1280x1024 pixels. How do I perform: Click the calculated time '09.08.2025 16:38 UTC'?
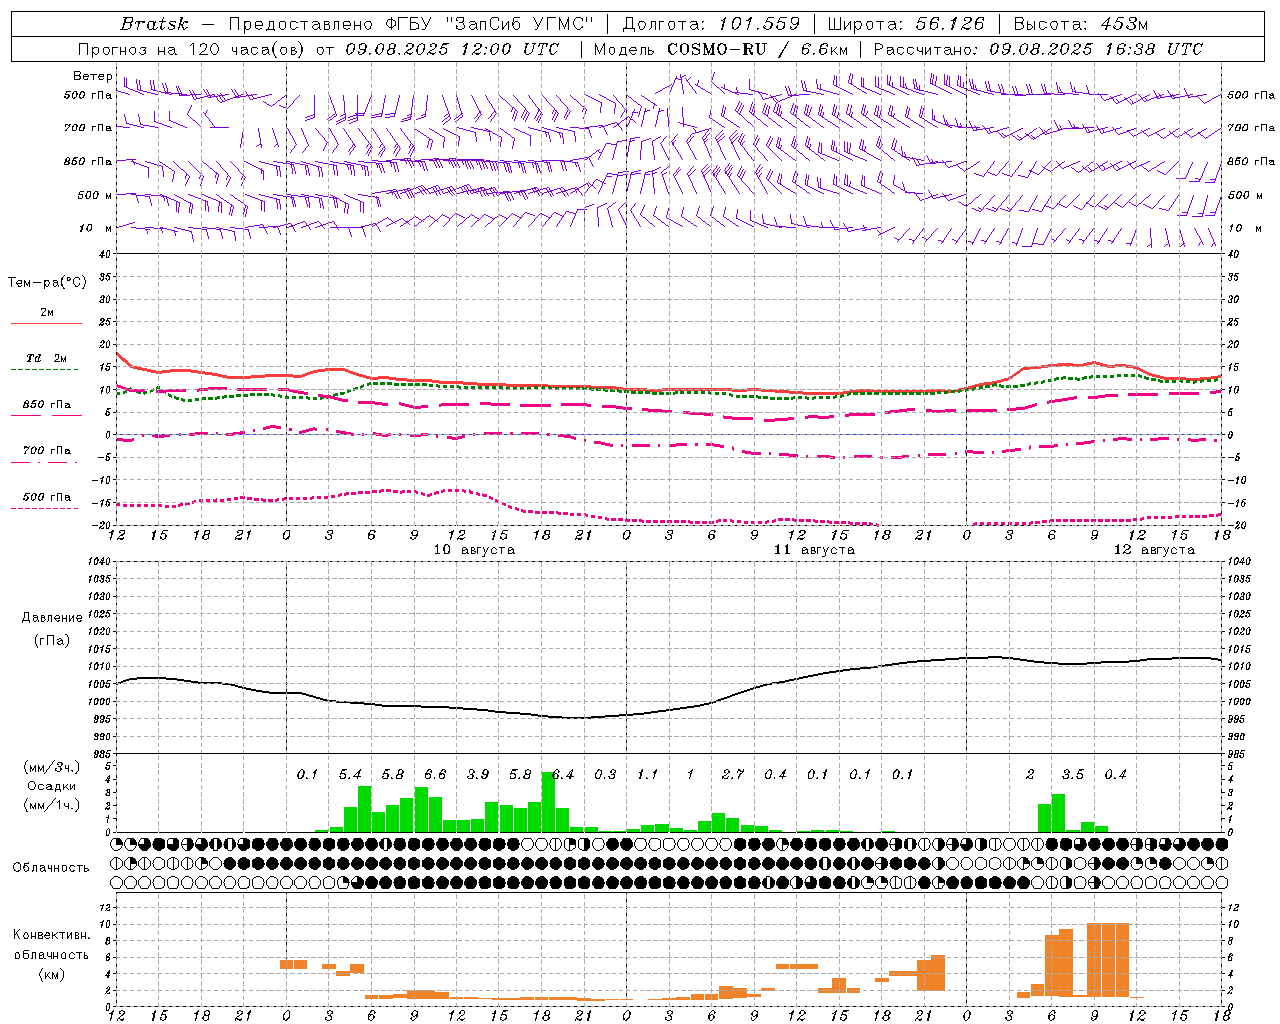1096,49
